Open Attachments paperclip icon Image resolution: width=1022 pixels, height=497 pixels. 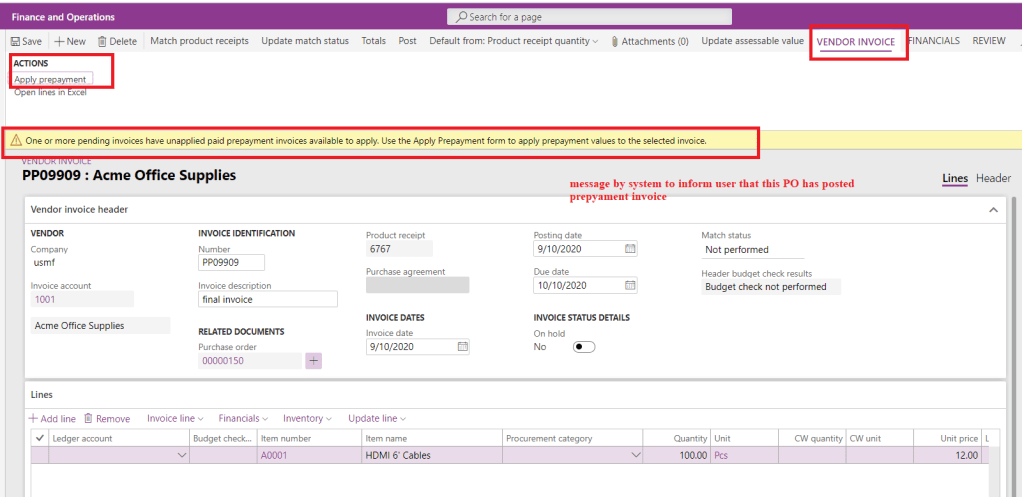click(x=615, y=41)
